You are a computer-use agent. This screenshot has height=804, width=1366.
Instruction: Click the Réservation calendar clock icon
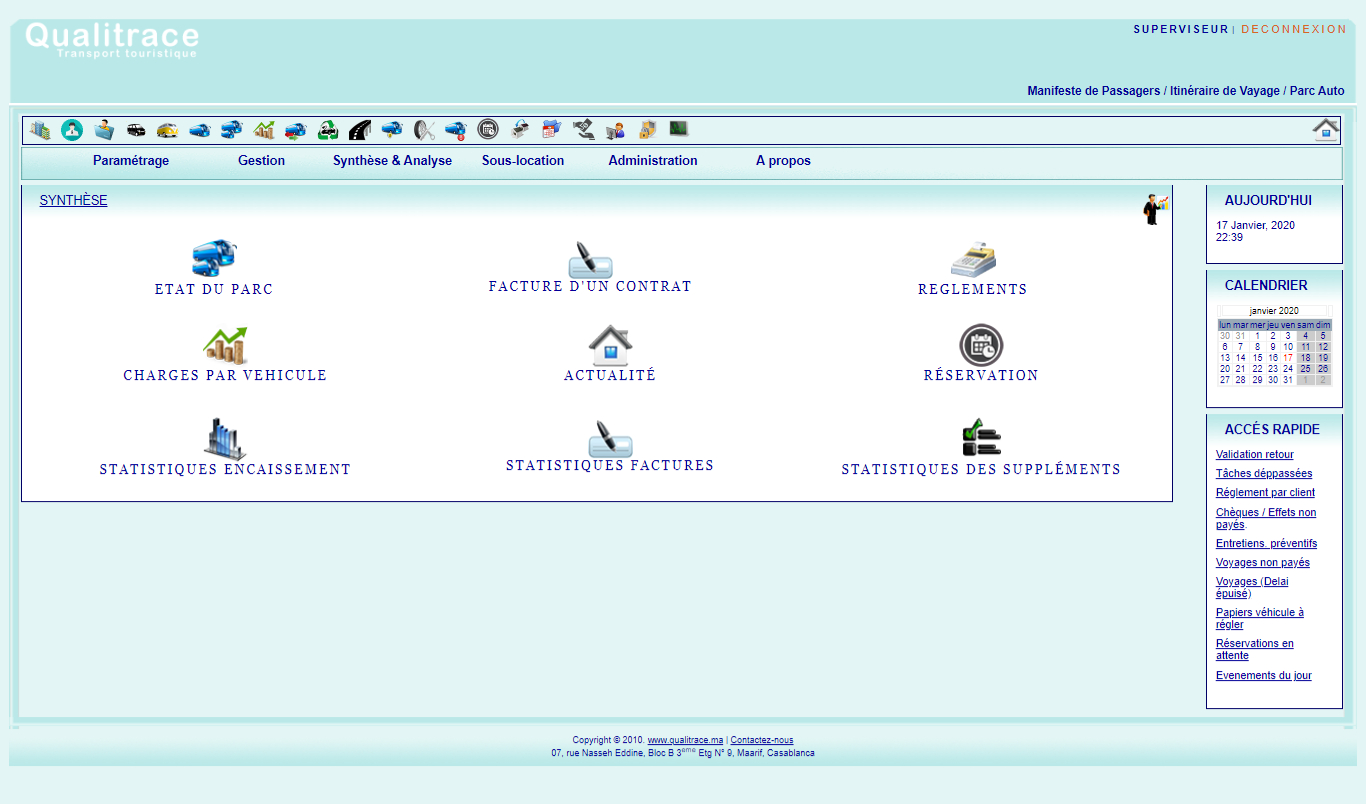980,345
